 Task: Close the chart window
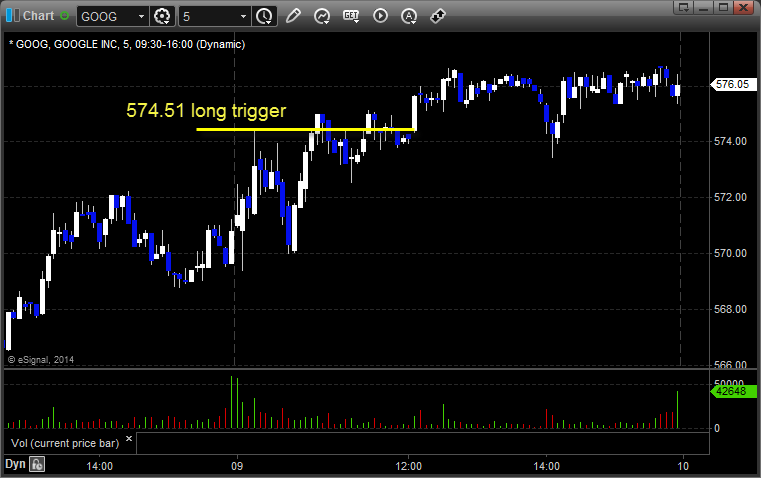(743, 7)
